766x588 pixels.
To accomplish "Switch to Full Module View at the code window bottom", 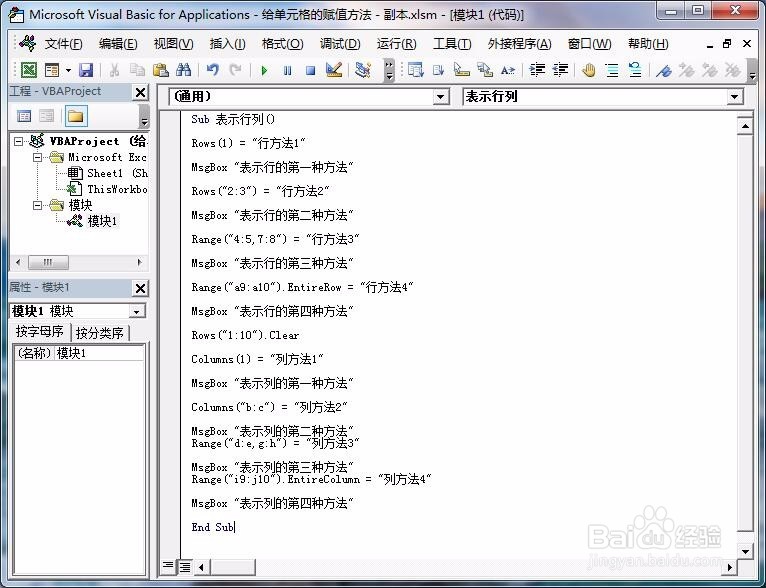I will [185, 567].
